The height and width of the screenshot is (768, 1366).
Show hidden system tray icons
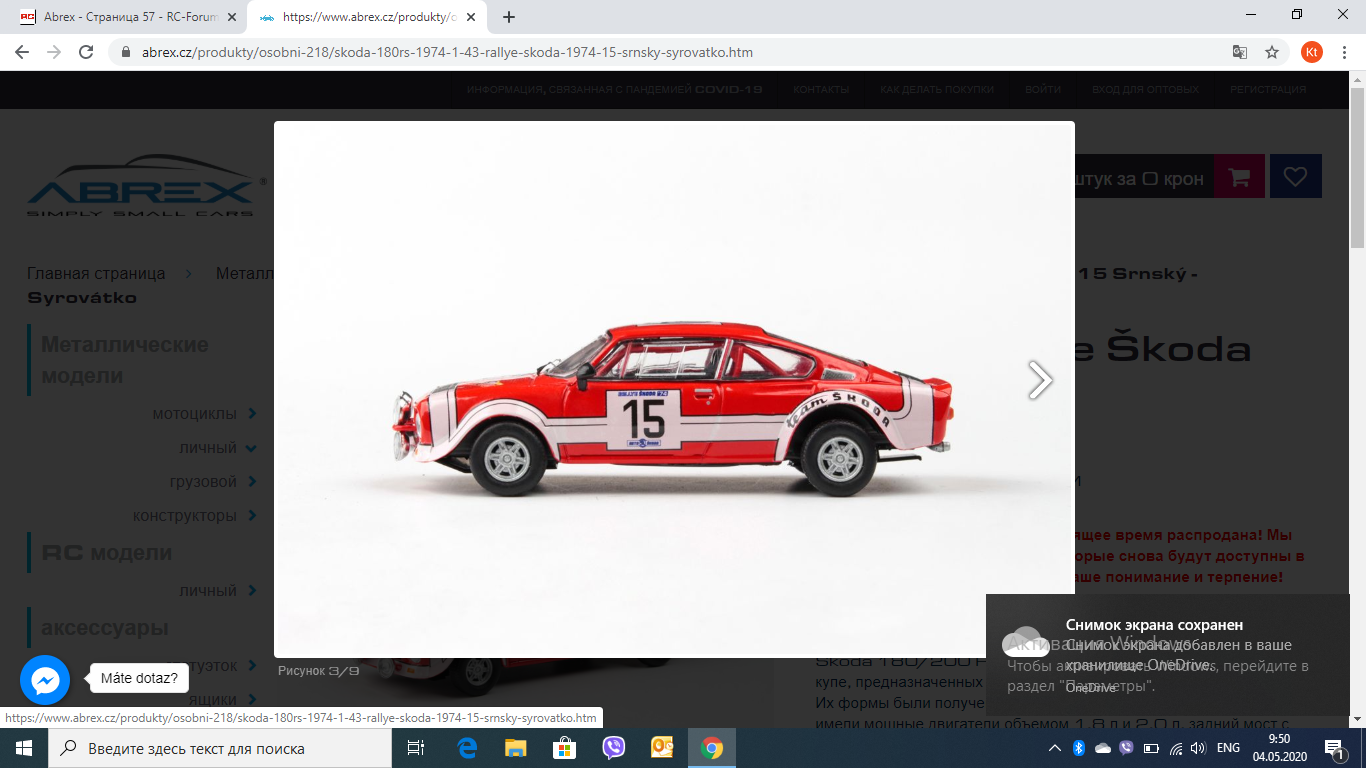click(x=1054, y=748)
